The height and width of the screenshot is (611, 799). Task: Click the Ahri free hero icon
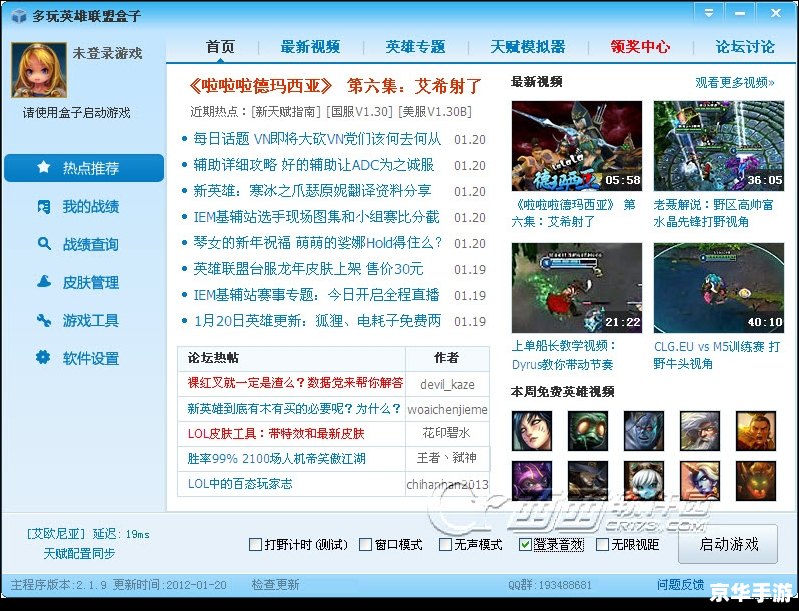[532, 431]
